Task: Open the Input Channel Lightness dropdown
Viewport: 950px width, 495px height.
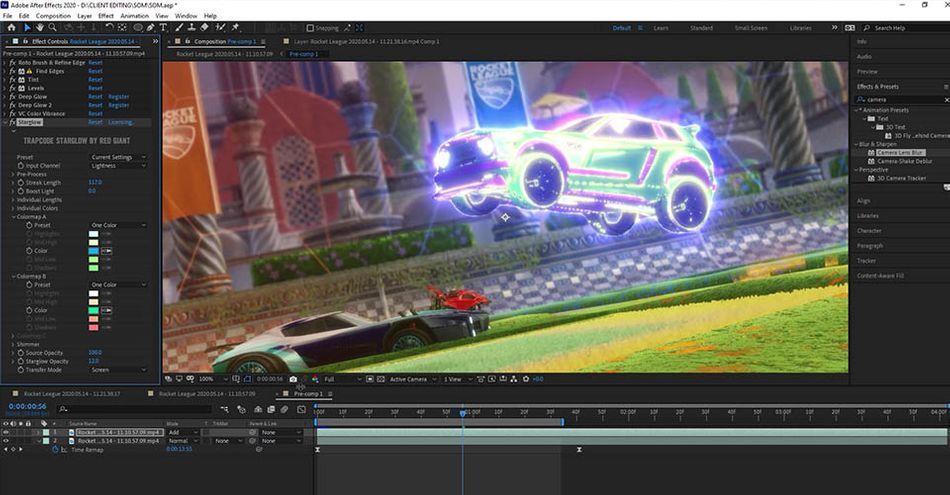Action: (x=119, y=165)
